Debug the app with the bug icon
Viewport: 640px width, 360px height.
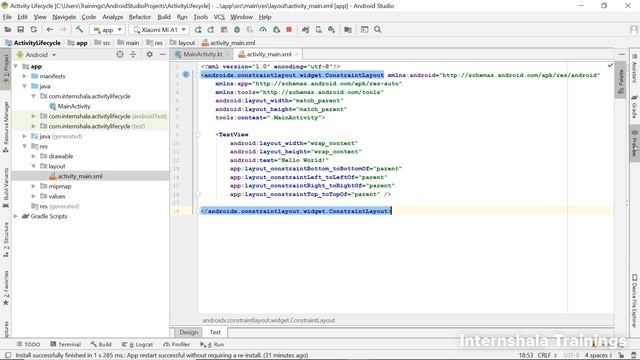[x=237, y=29]
